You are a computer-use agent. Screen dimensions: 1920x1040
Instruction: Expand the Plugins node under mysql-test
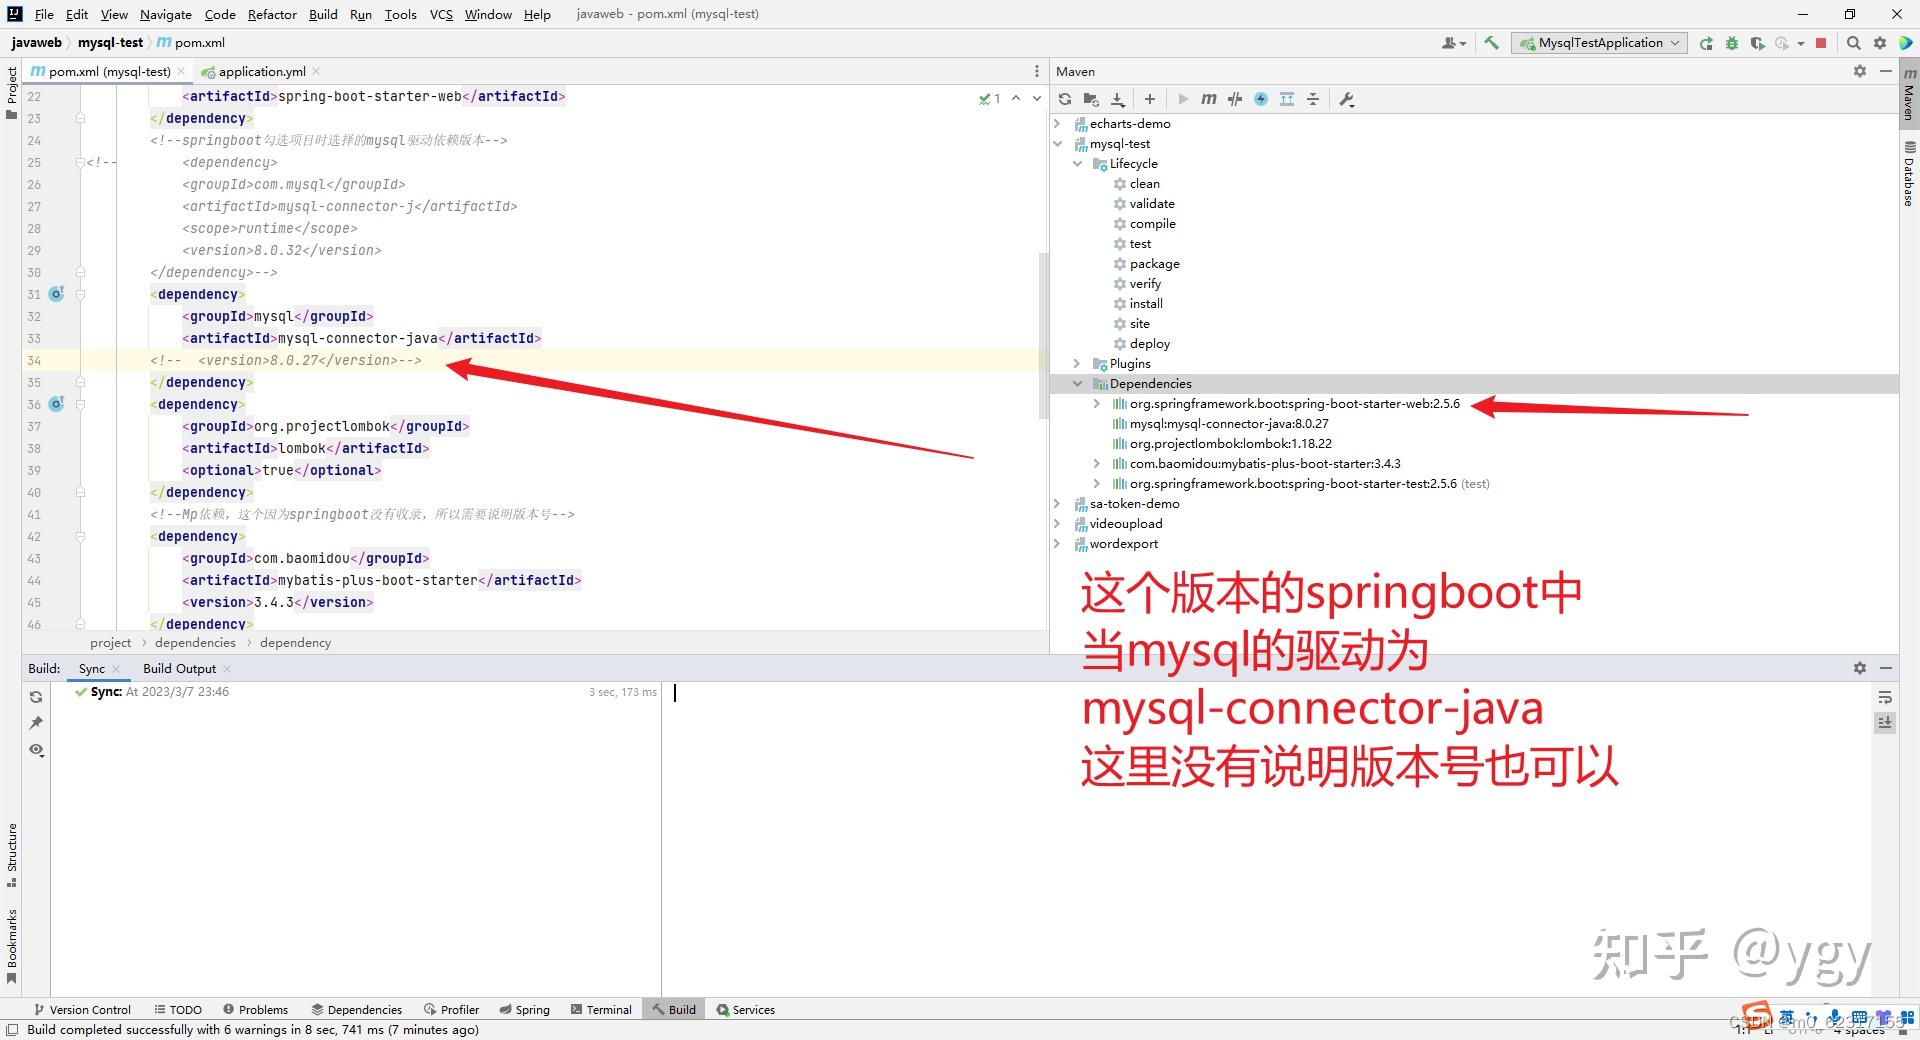click(x=1077, y=363)
